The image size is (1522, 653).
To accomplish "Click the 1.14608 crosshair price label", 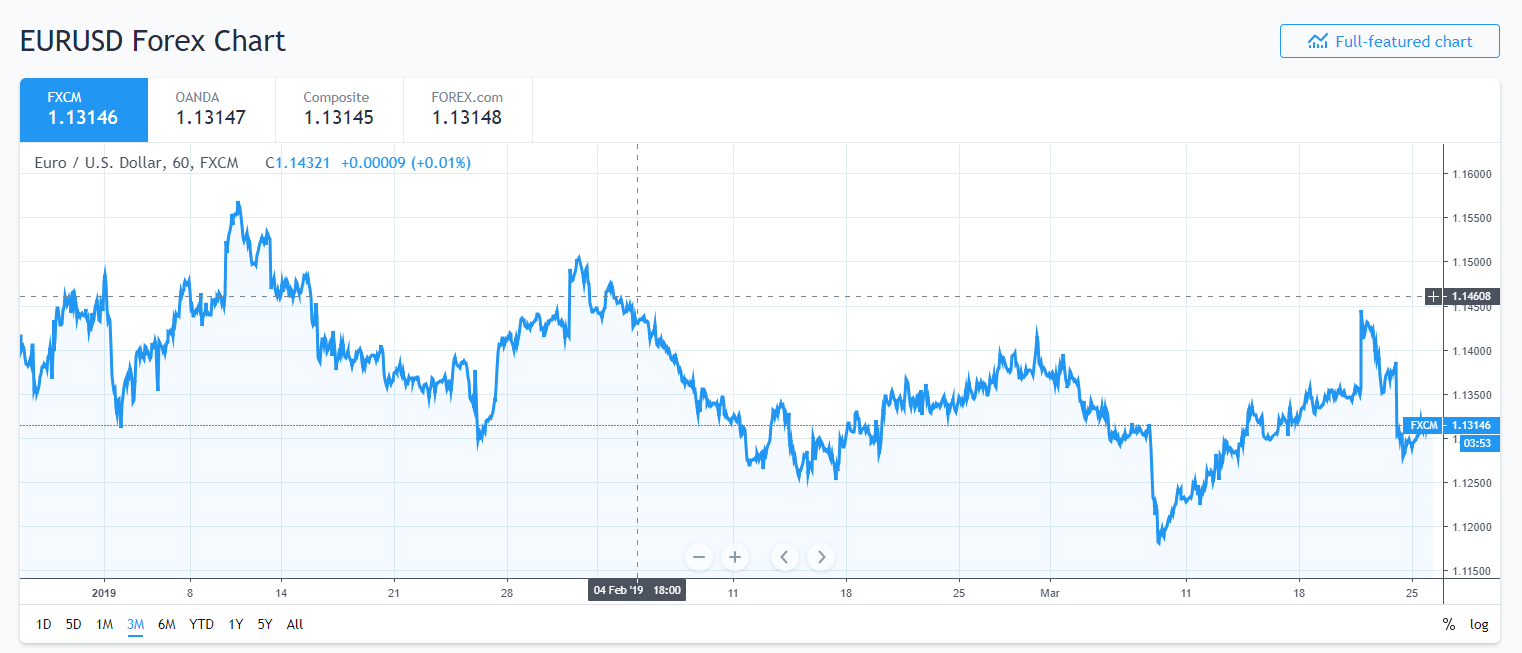I will coord(1471,296).
